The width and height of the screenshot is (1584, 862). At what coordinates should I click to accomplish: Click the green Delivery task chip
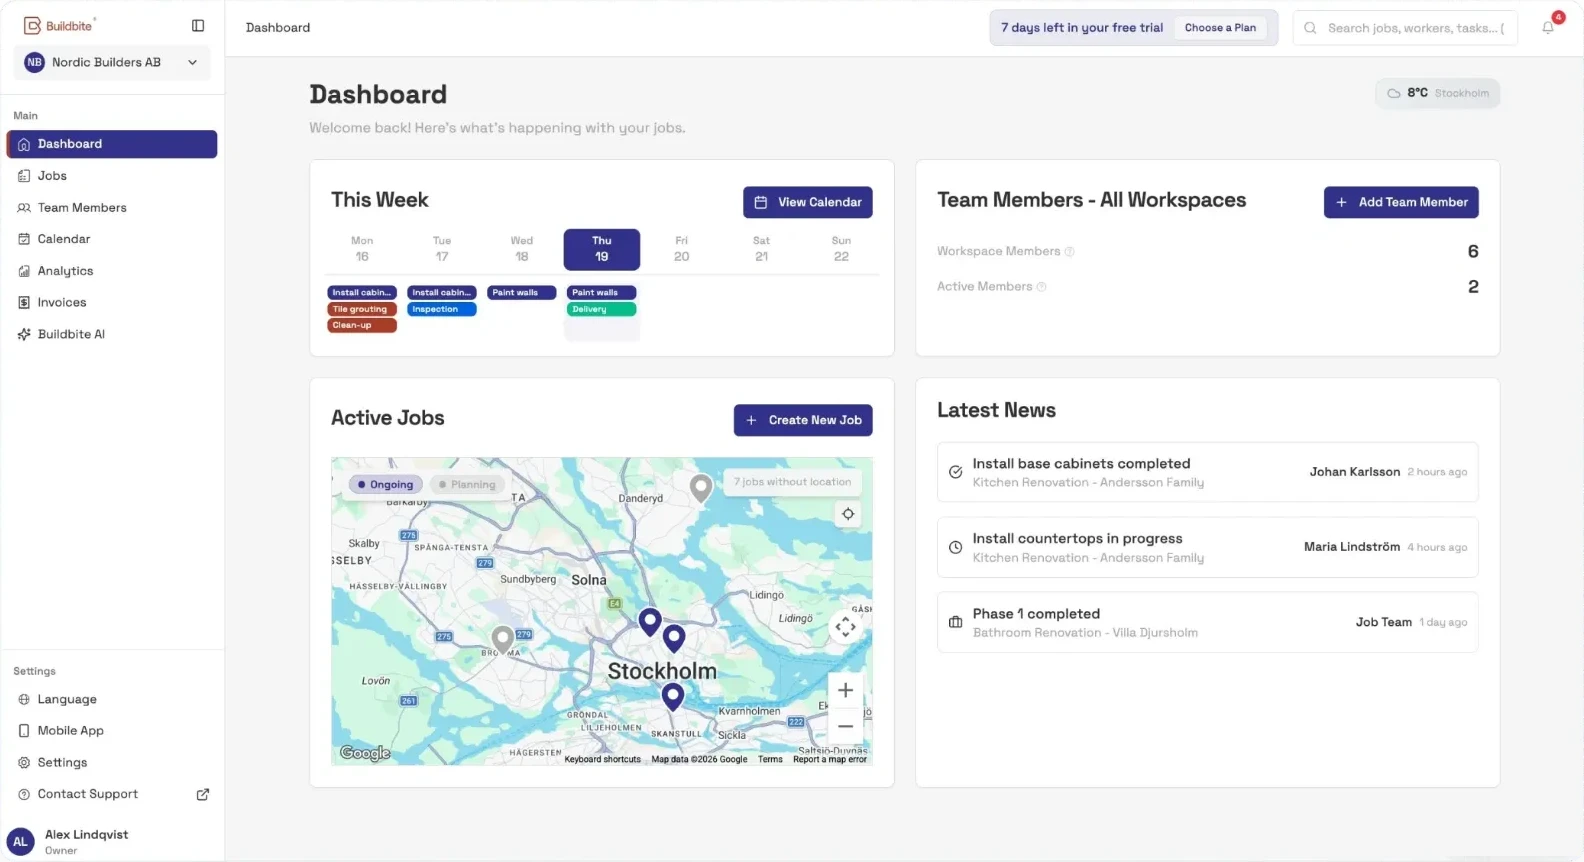tap(602, 309)
